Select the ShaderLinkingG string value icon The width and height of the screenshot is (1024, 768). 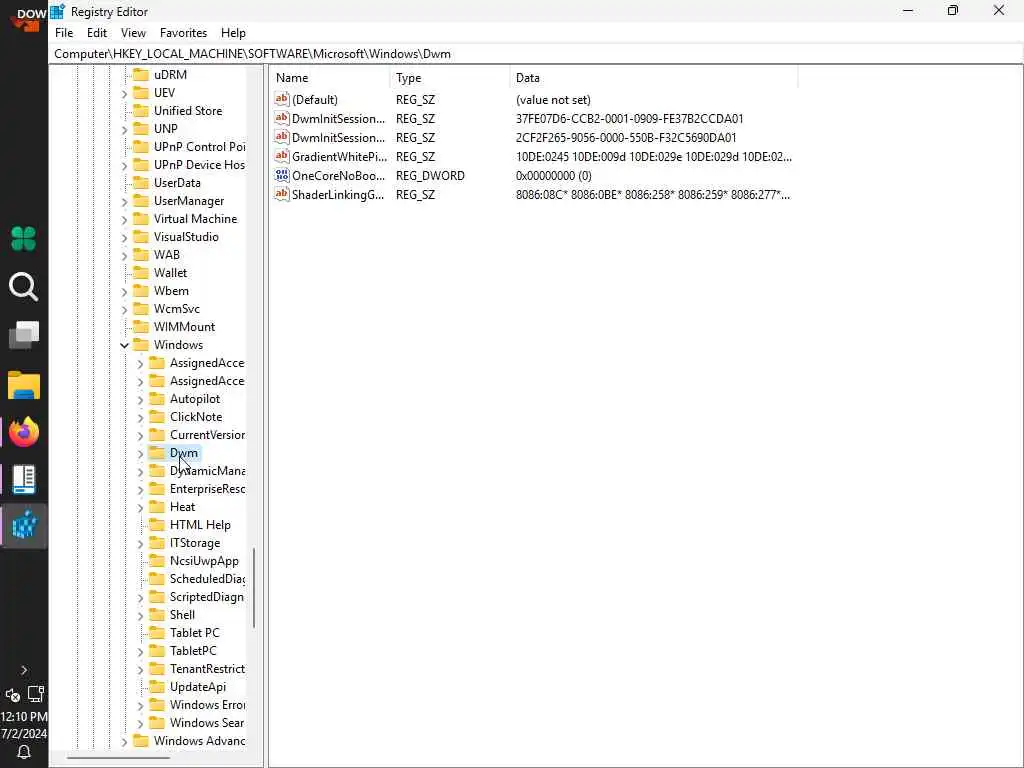pyautogui.click(x=281, y=194)
